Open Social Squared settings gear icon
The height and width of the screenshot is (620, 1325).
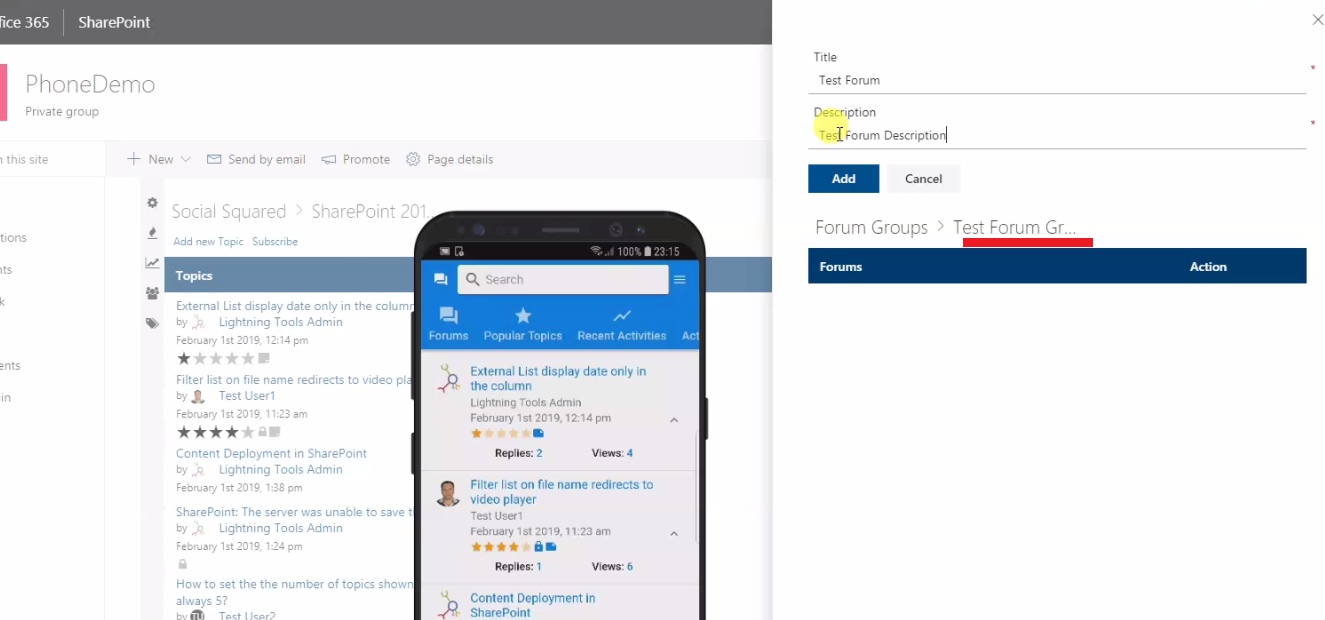pyautogui.click(x=152, y=202)
